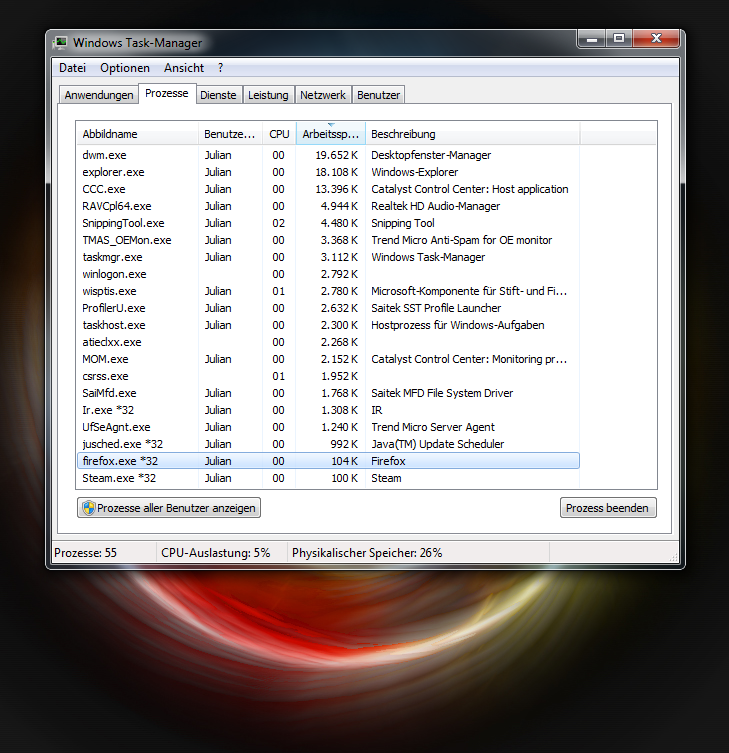729x753 pixels.
Task: Select the TMAS_OEMon.exe process
Action: 328,240
